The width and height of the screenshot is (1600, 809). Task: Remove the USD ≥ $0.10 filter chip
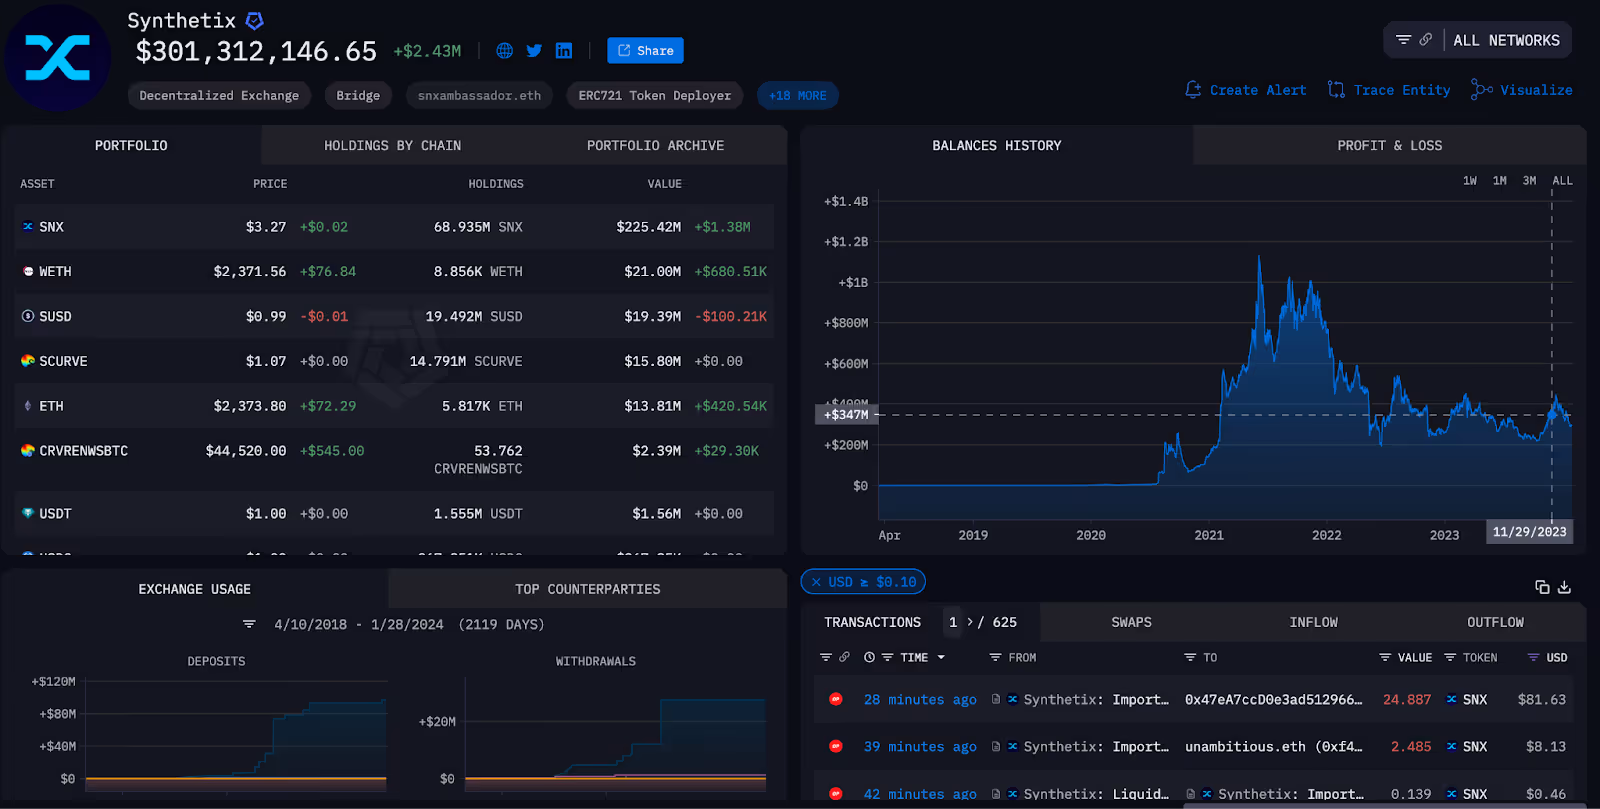pyautogui.click(x=816, y=582)
